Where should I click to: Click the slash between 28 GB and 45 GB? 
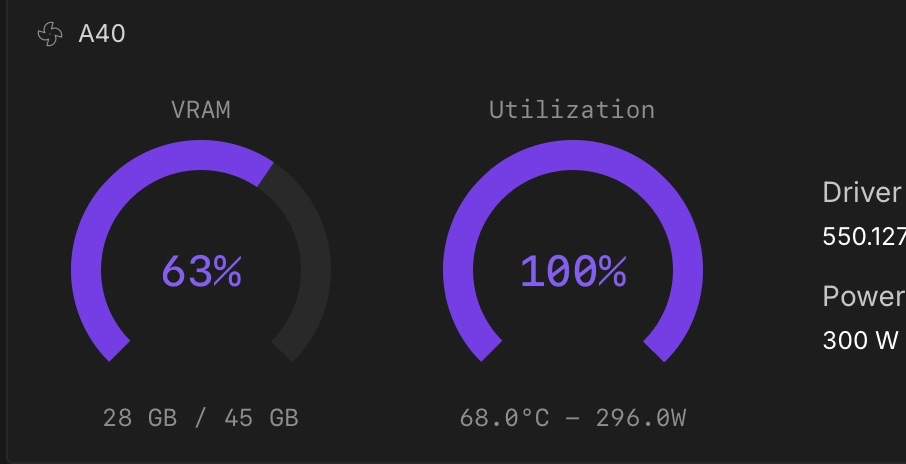(201, 417)
